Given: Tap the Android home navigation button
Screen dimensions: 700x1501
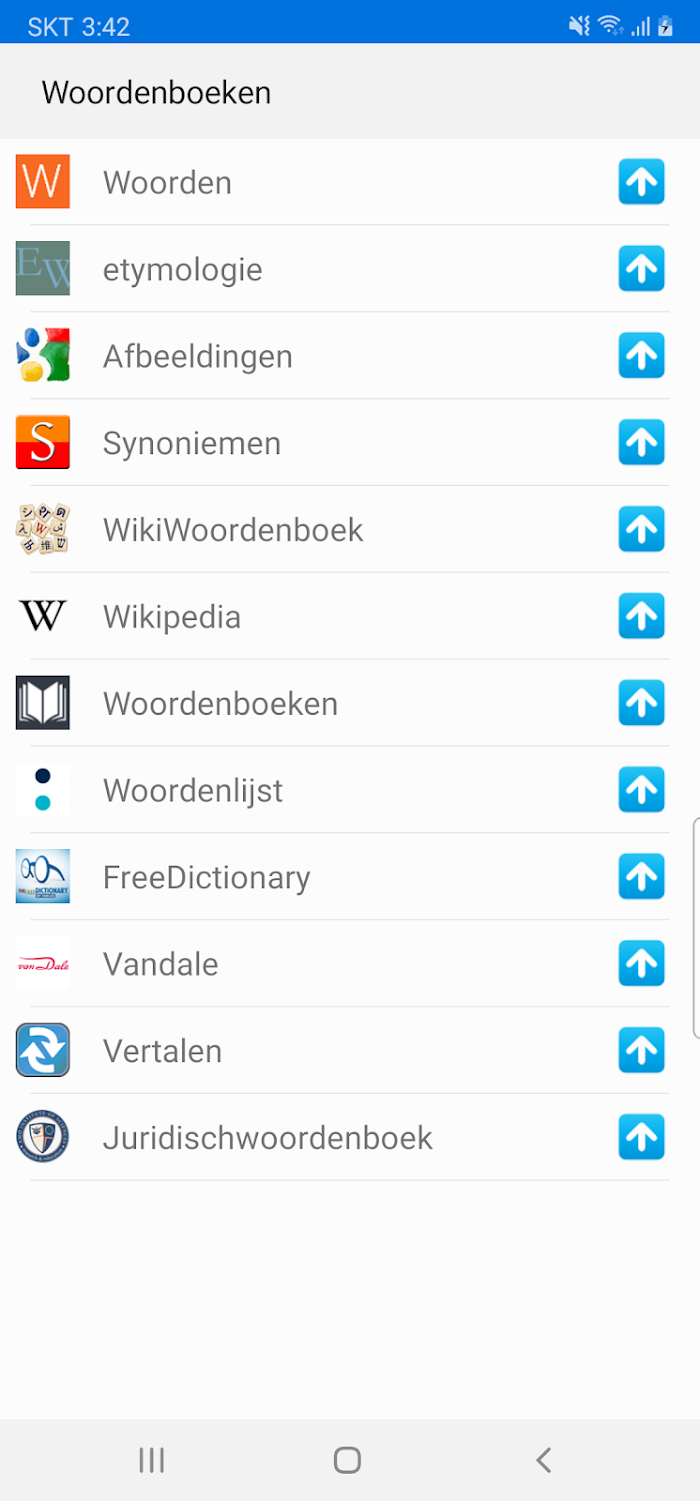Looking at the screenshot, I should pos(347,1460).
